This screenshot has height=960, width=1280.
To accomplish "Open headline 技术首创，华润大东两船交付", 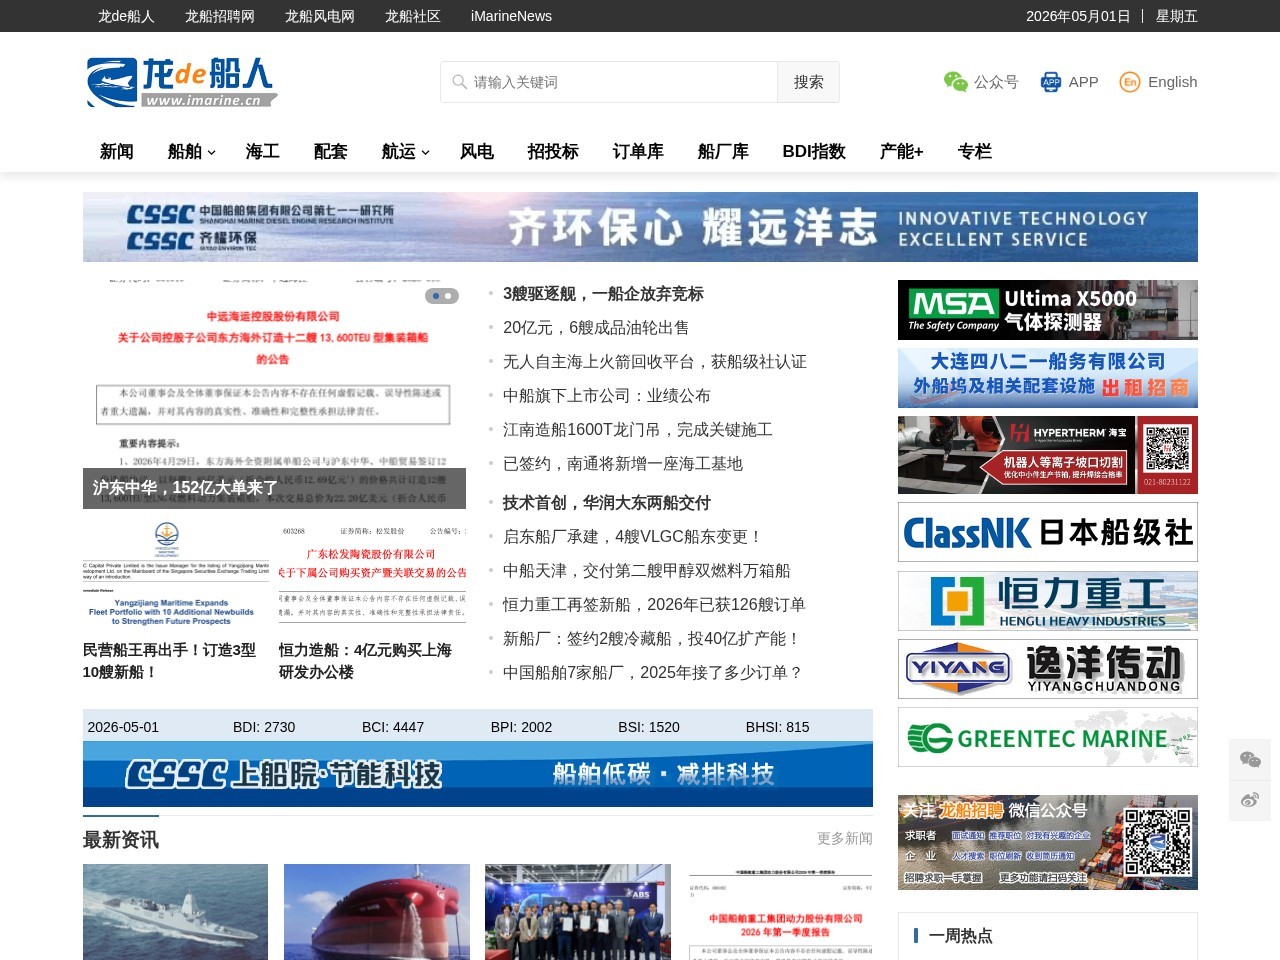I will [x=607, y=503].
